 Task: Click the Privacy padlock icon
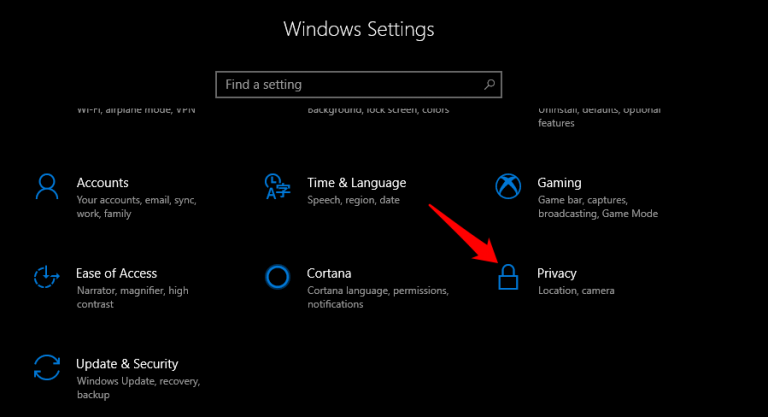508,277
